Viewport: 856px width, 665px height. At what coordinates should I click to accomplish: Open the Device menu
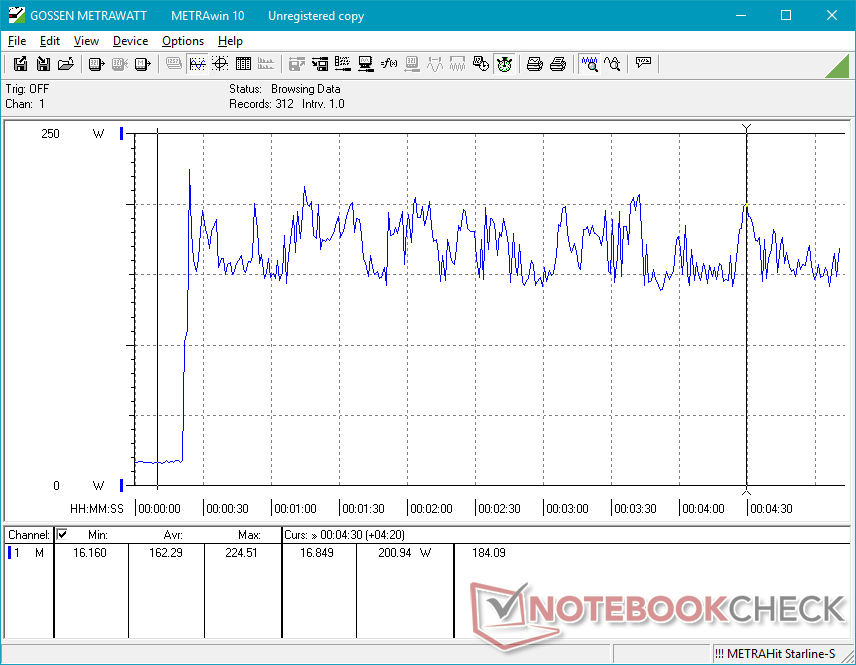pyautogui.click(x=130, y=41)
